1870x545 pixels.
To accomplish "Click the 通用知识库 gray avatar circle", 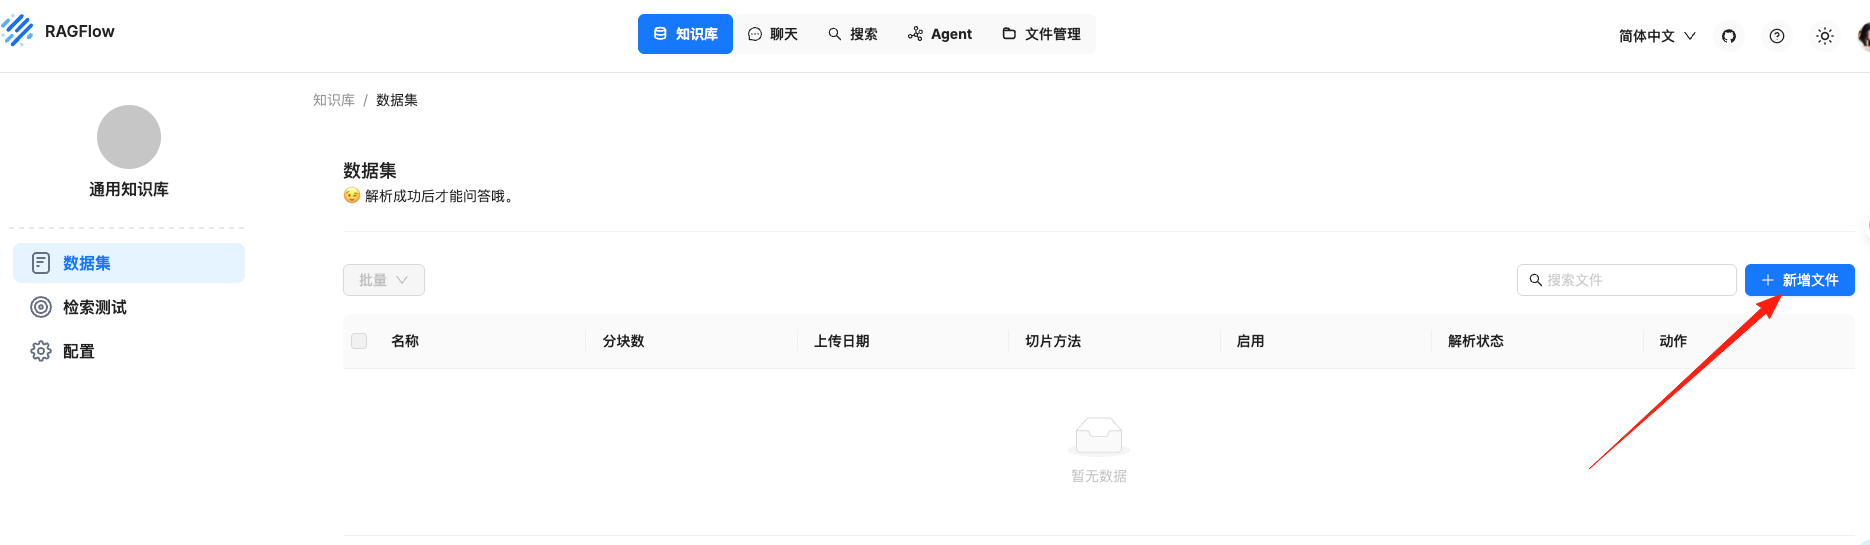I will [x=128, y=137].
